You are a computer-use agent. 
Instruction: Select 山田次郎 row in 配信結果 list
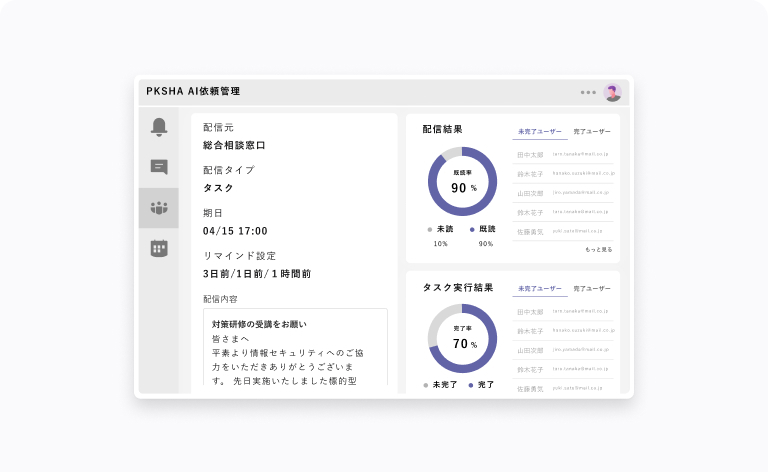click(x=563, y=193)
